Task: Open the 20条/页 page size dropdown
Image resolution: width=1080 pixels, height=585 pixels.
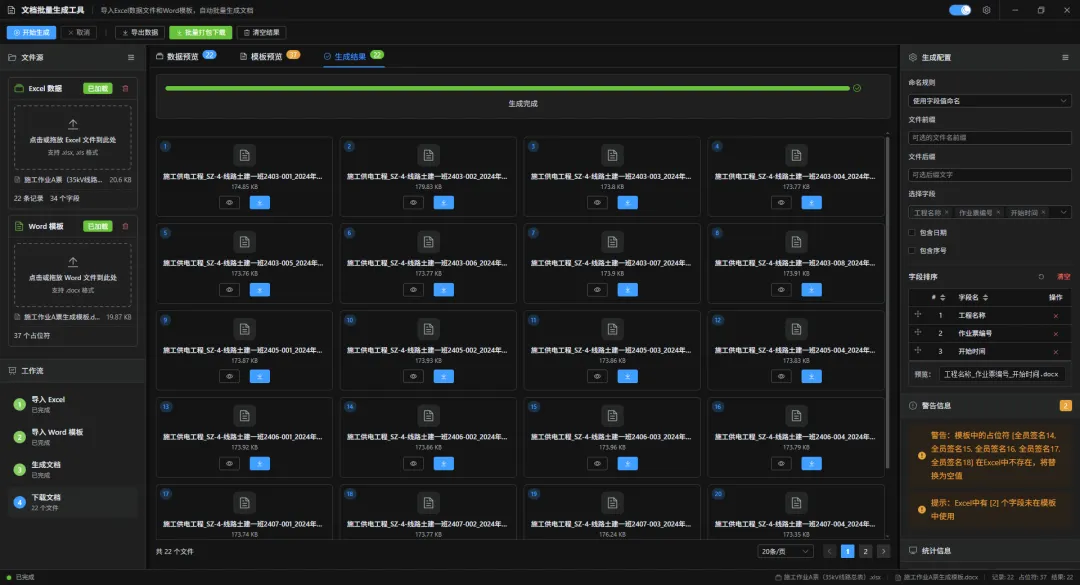Action: (785, 551)
